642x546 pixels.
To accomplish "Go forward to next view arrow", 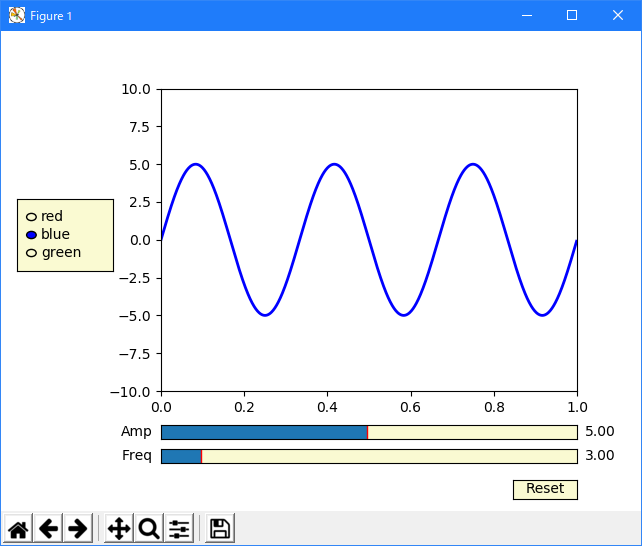I will coord(78,528).
